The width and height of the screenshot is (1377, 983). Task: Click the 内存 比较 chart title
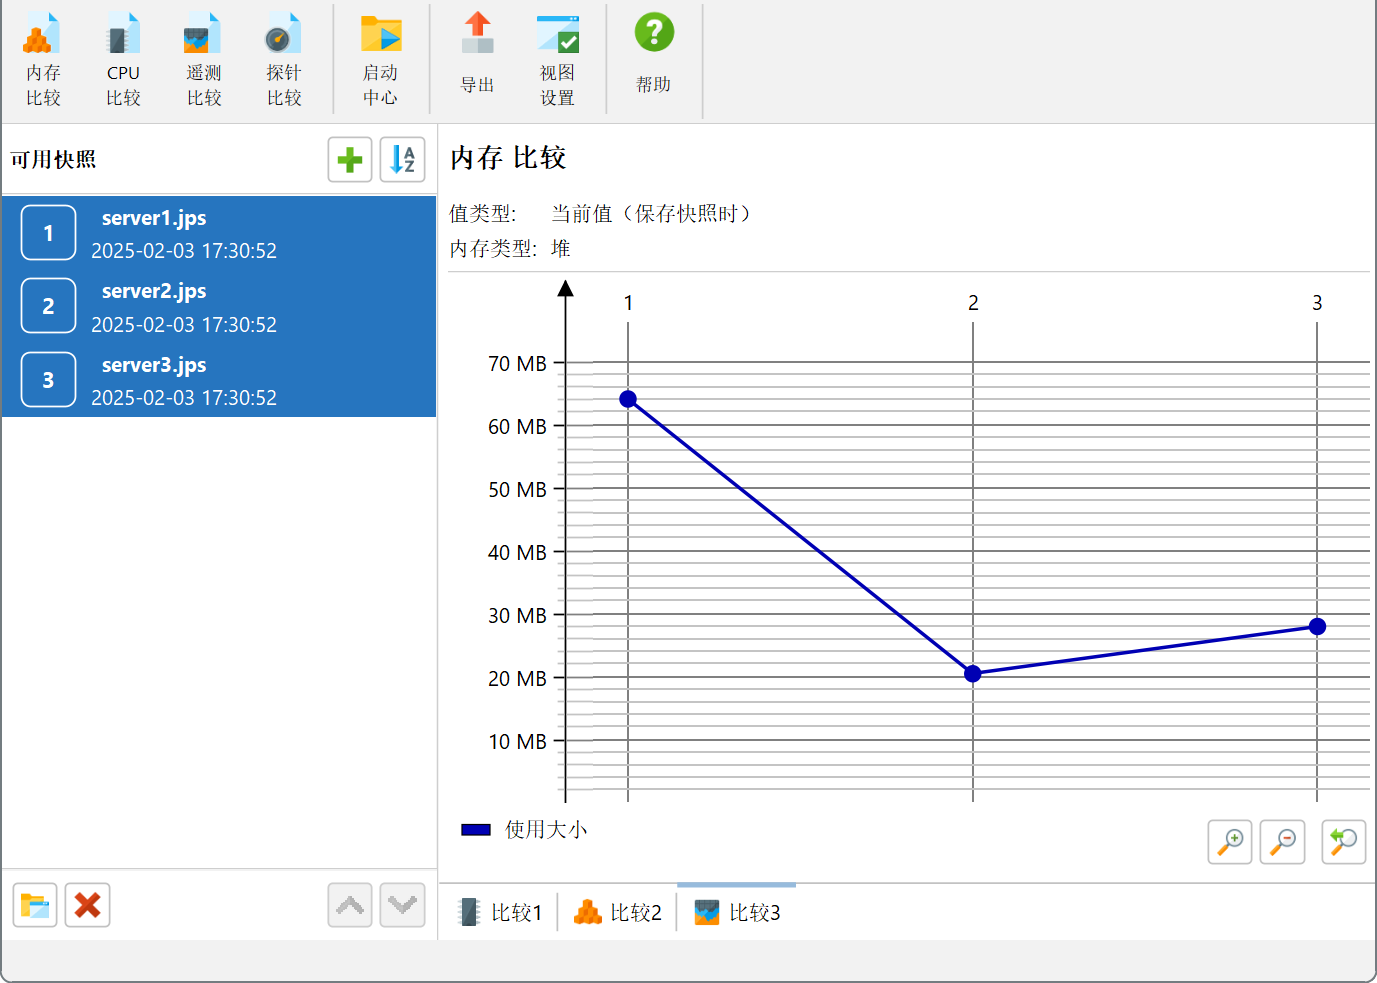(508, 158)
